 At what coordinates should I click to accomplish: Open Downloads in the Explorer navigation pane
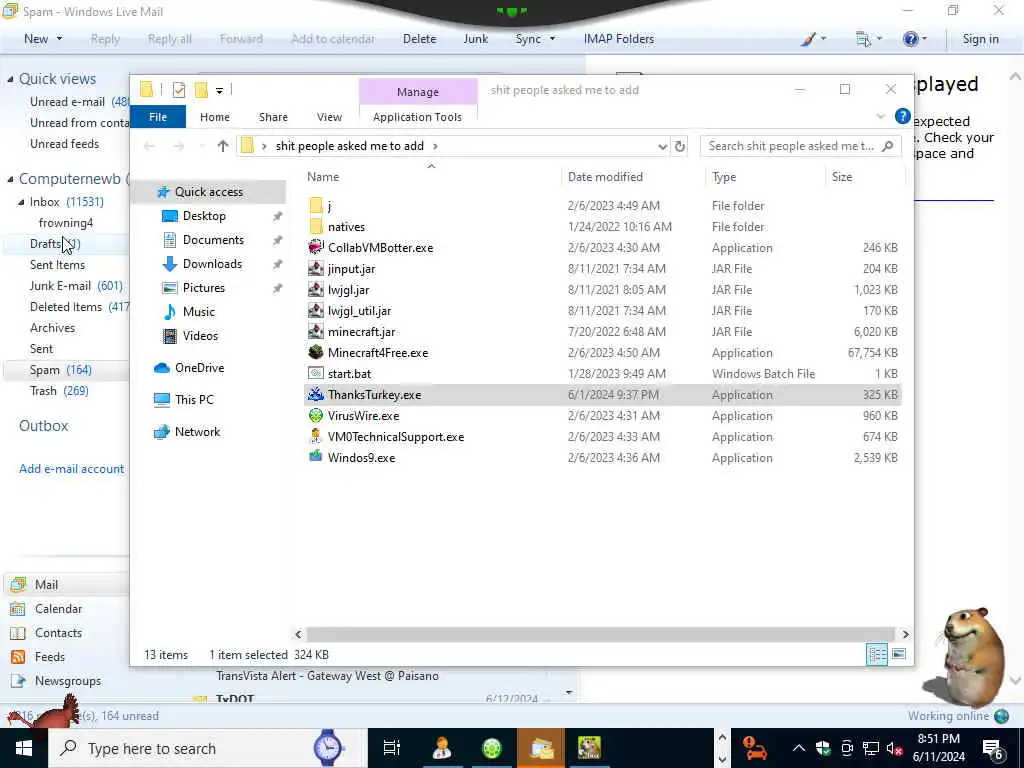(x=212, y=264)
